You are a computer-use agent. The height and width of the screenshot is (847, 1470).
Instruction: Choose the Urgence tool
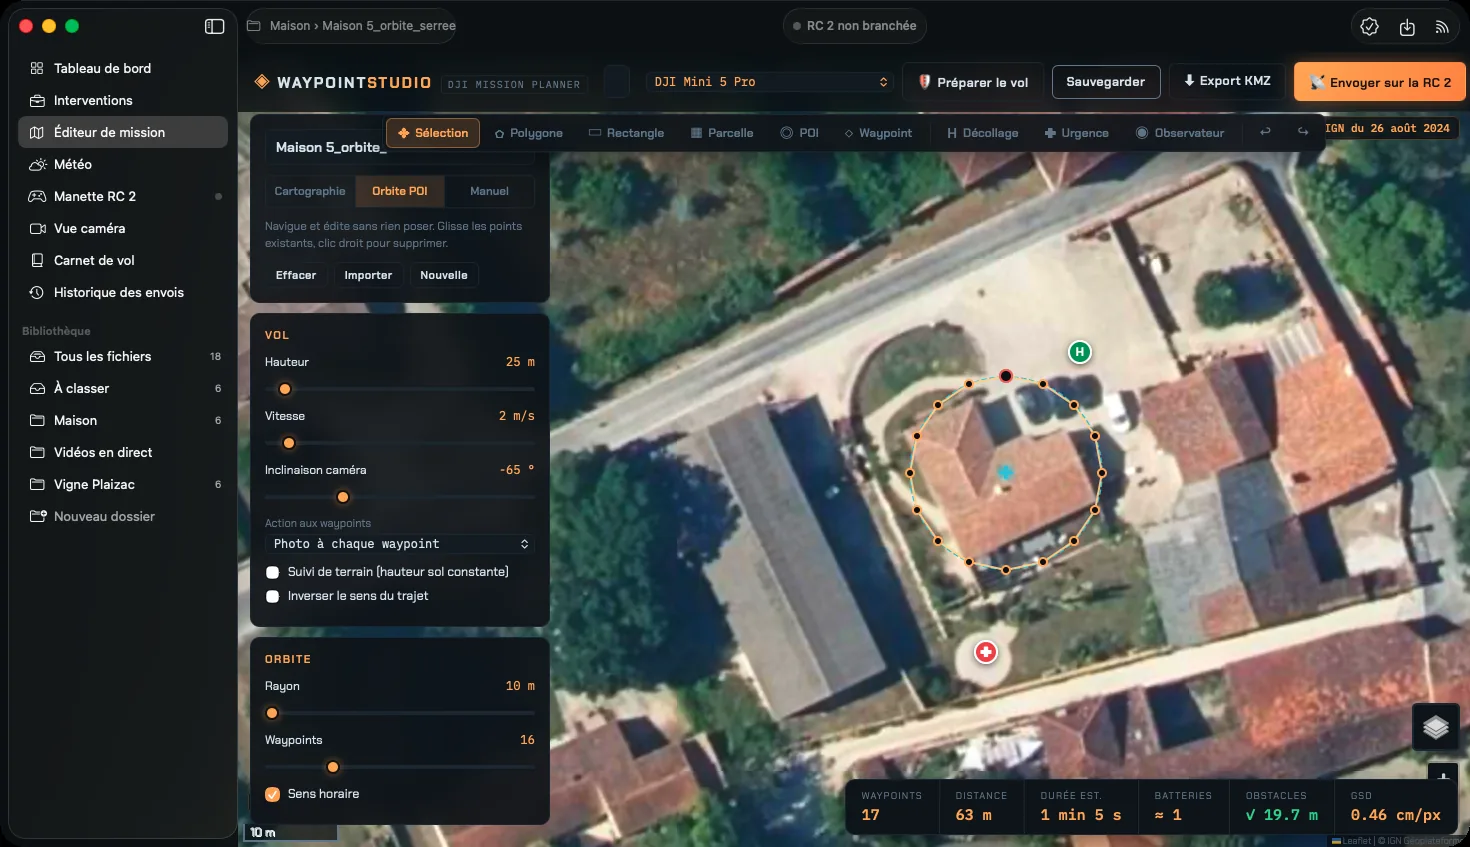(1076, 133)
